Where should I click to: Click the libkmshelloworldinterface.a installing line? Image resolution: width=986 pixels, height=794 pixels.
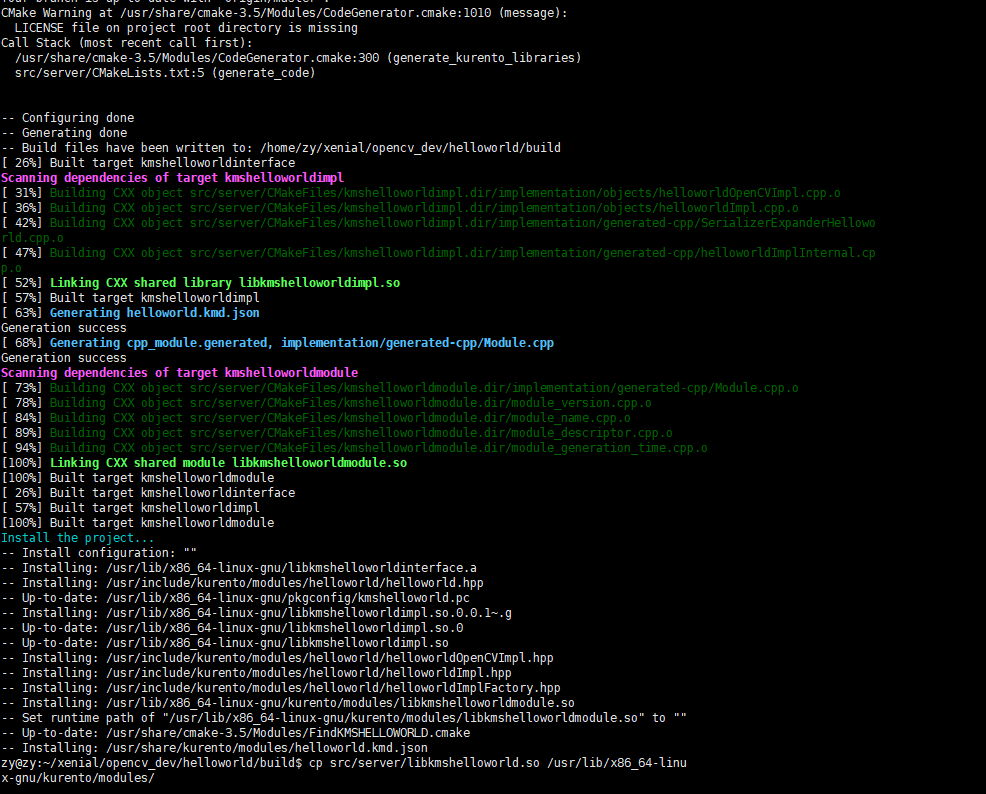tap(239, 568)
